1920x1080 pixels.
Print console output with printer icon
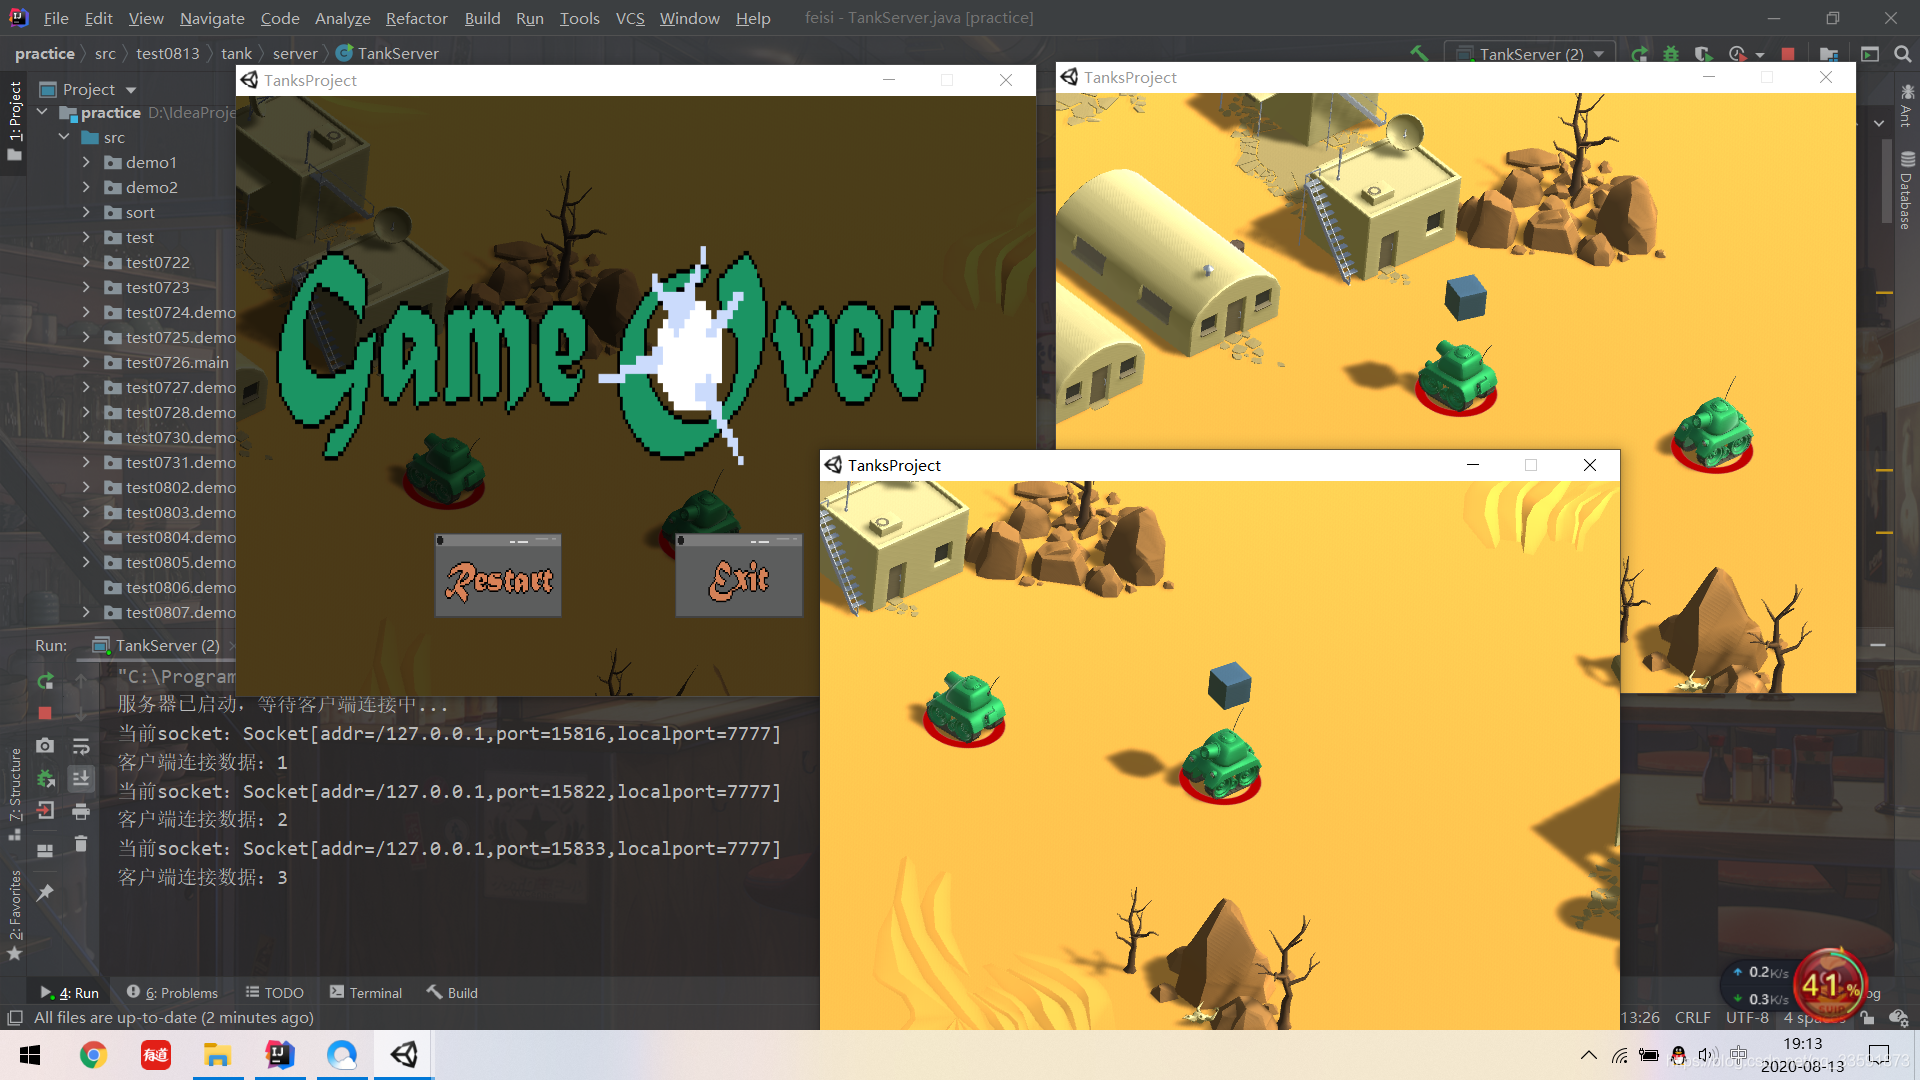point(81,811)
